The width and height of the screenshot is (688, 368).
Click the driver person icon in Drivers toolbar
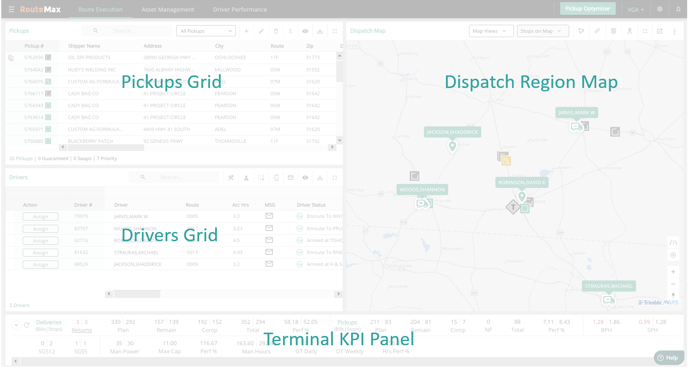[x=246, y=178]
